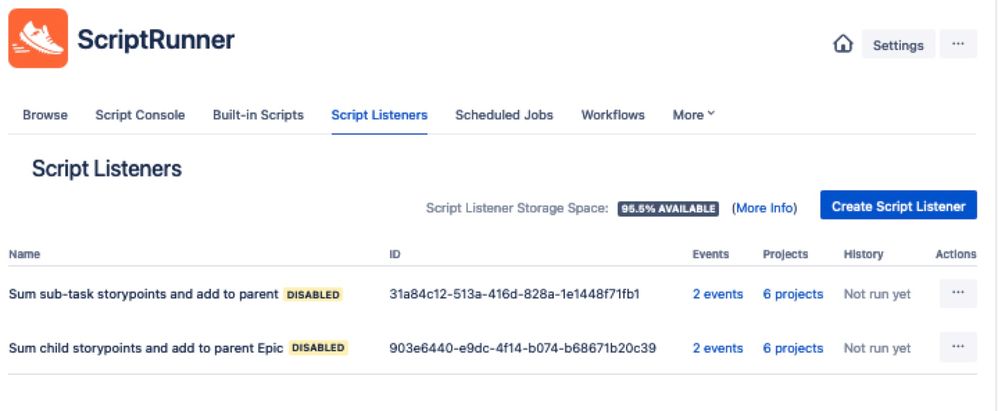Image resolution: width=998 pixels, height=411 pixels.
Task: Click 'Not run yet' for sub-task listener
Action: pos(877,294)
